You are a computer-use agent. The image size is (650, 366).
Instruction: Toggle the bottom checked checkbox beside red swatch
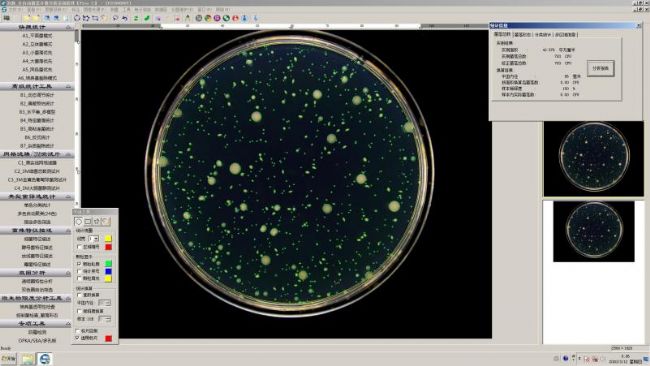click(x=78, y=338)
